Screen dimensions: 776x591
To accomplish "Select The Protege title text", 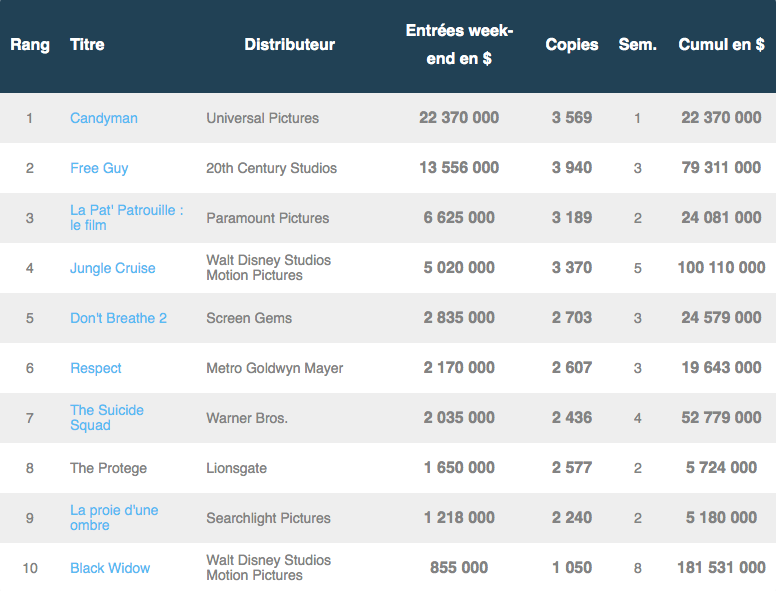I will point(108,468).
